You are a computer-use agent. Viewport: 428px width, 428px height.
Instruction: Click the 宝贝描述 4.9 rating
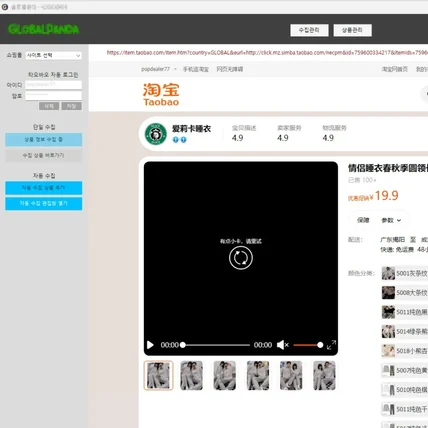tap(244, 133)
